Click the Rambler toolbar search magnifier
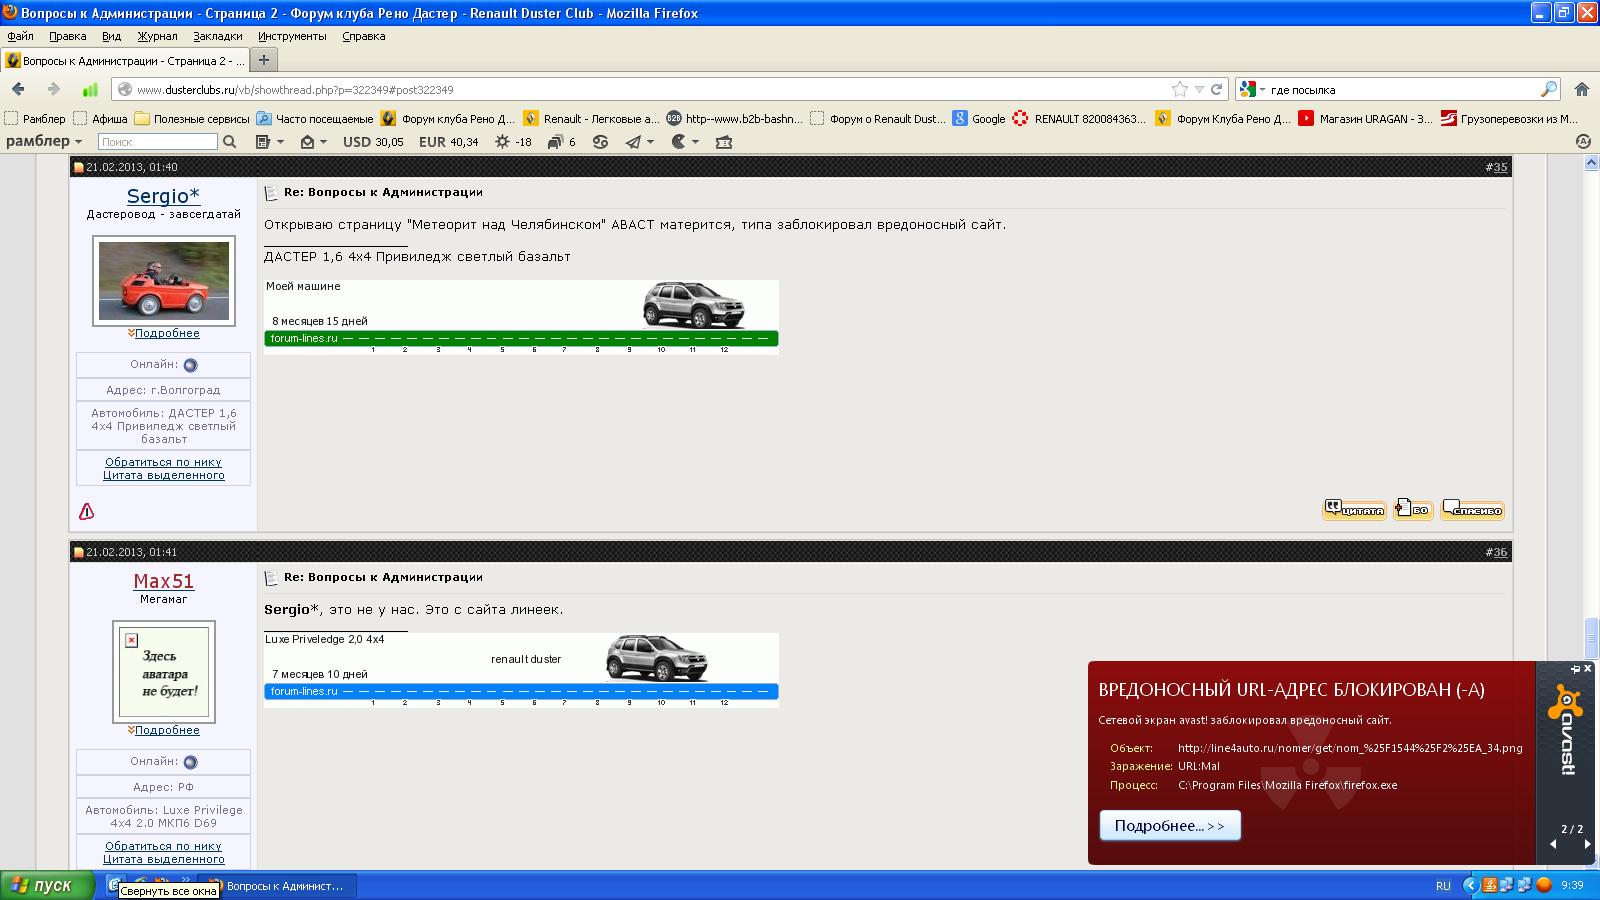Screen dimensions: 1600x900 pyautogui.click(x=230, y=142)
